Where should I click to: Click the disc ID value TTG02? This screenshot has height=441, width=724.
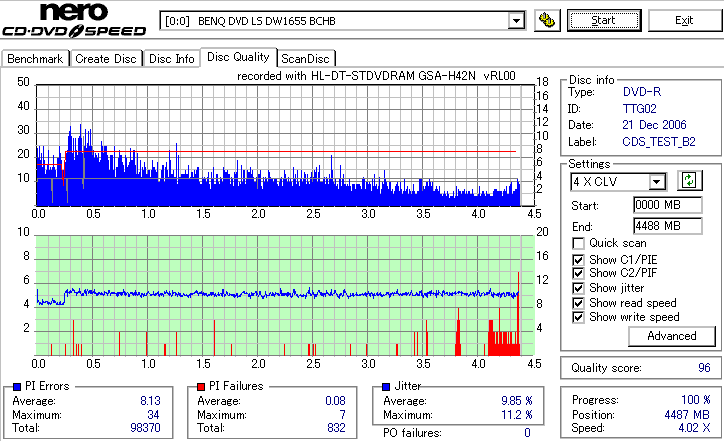point(640,109)
